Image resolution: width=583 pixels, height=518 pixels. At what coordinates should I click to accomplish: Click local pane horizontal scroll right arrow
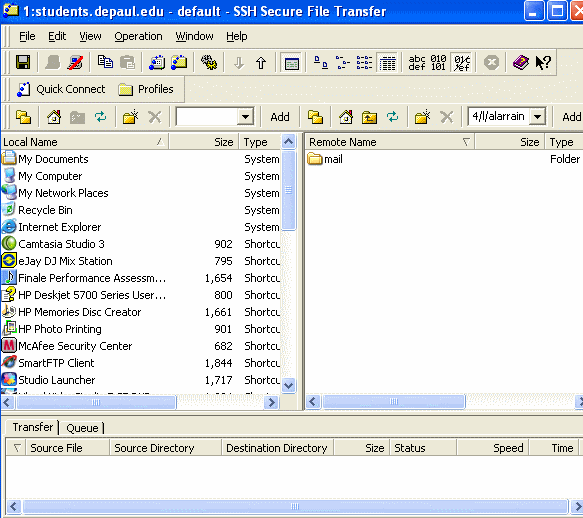pos(272,402)
